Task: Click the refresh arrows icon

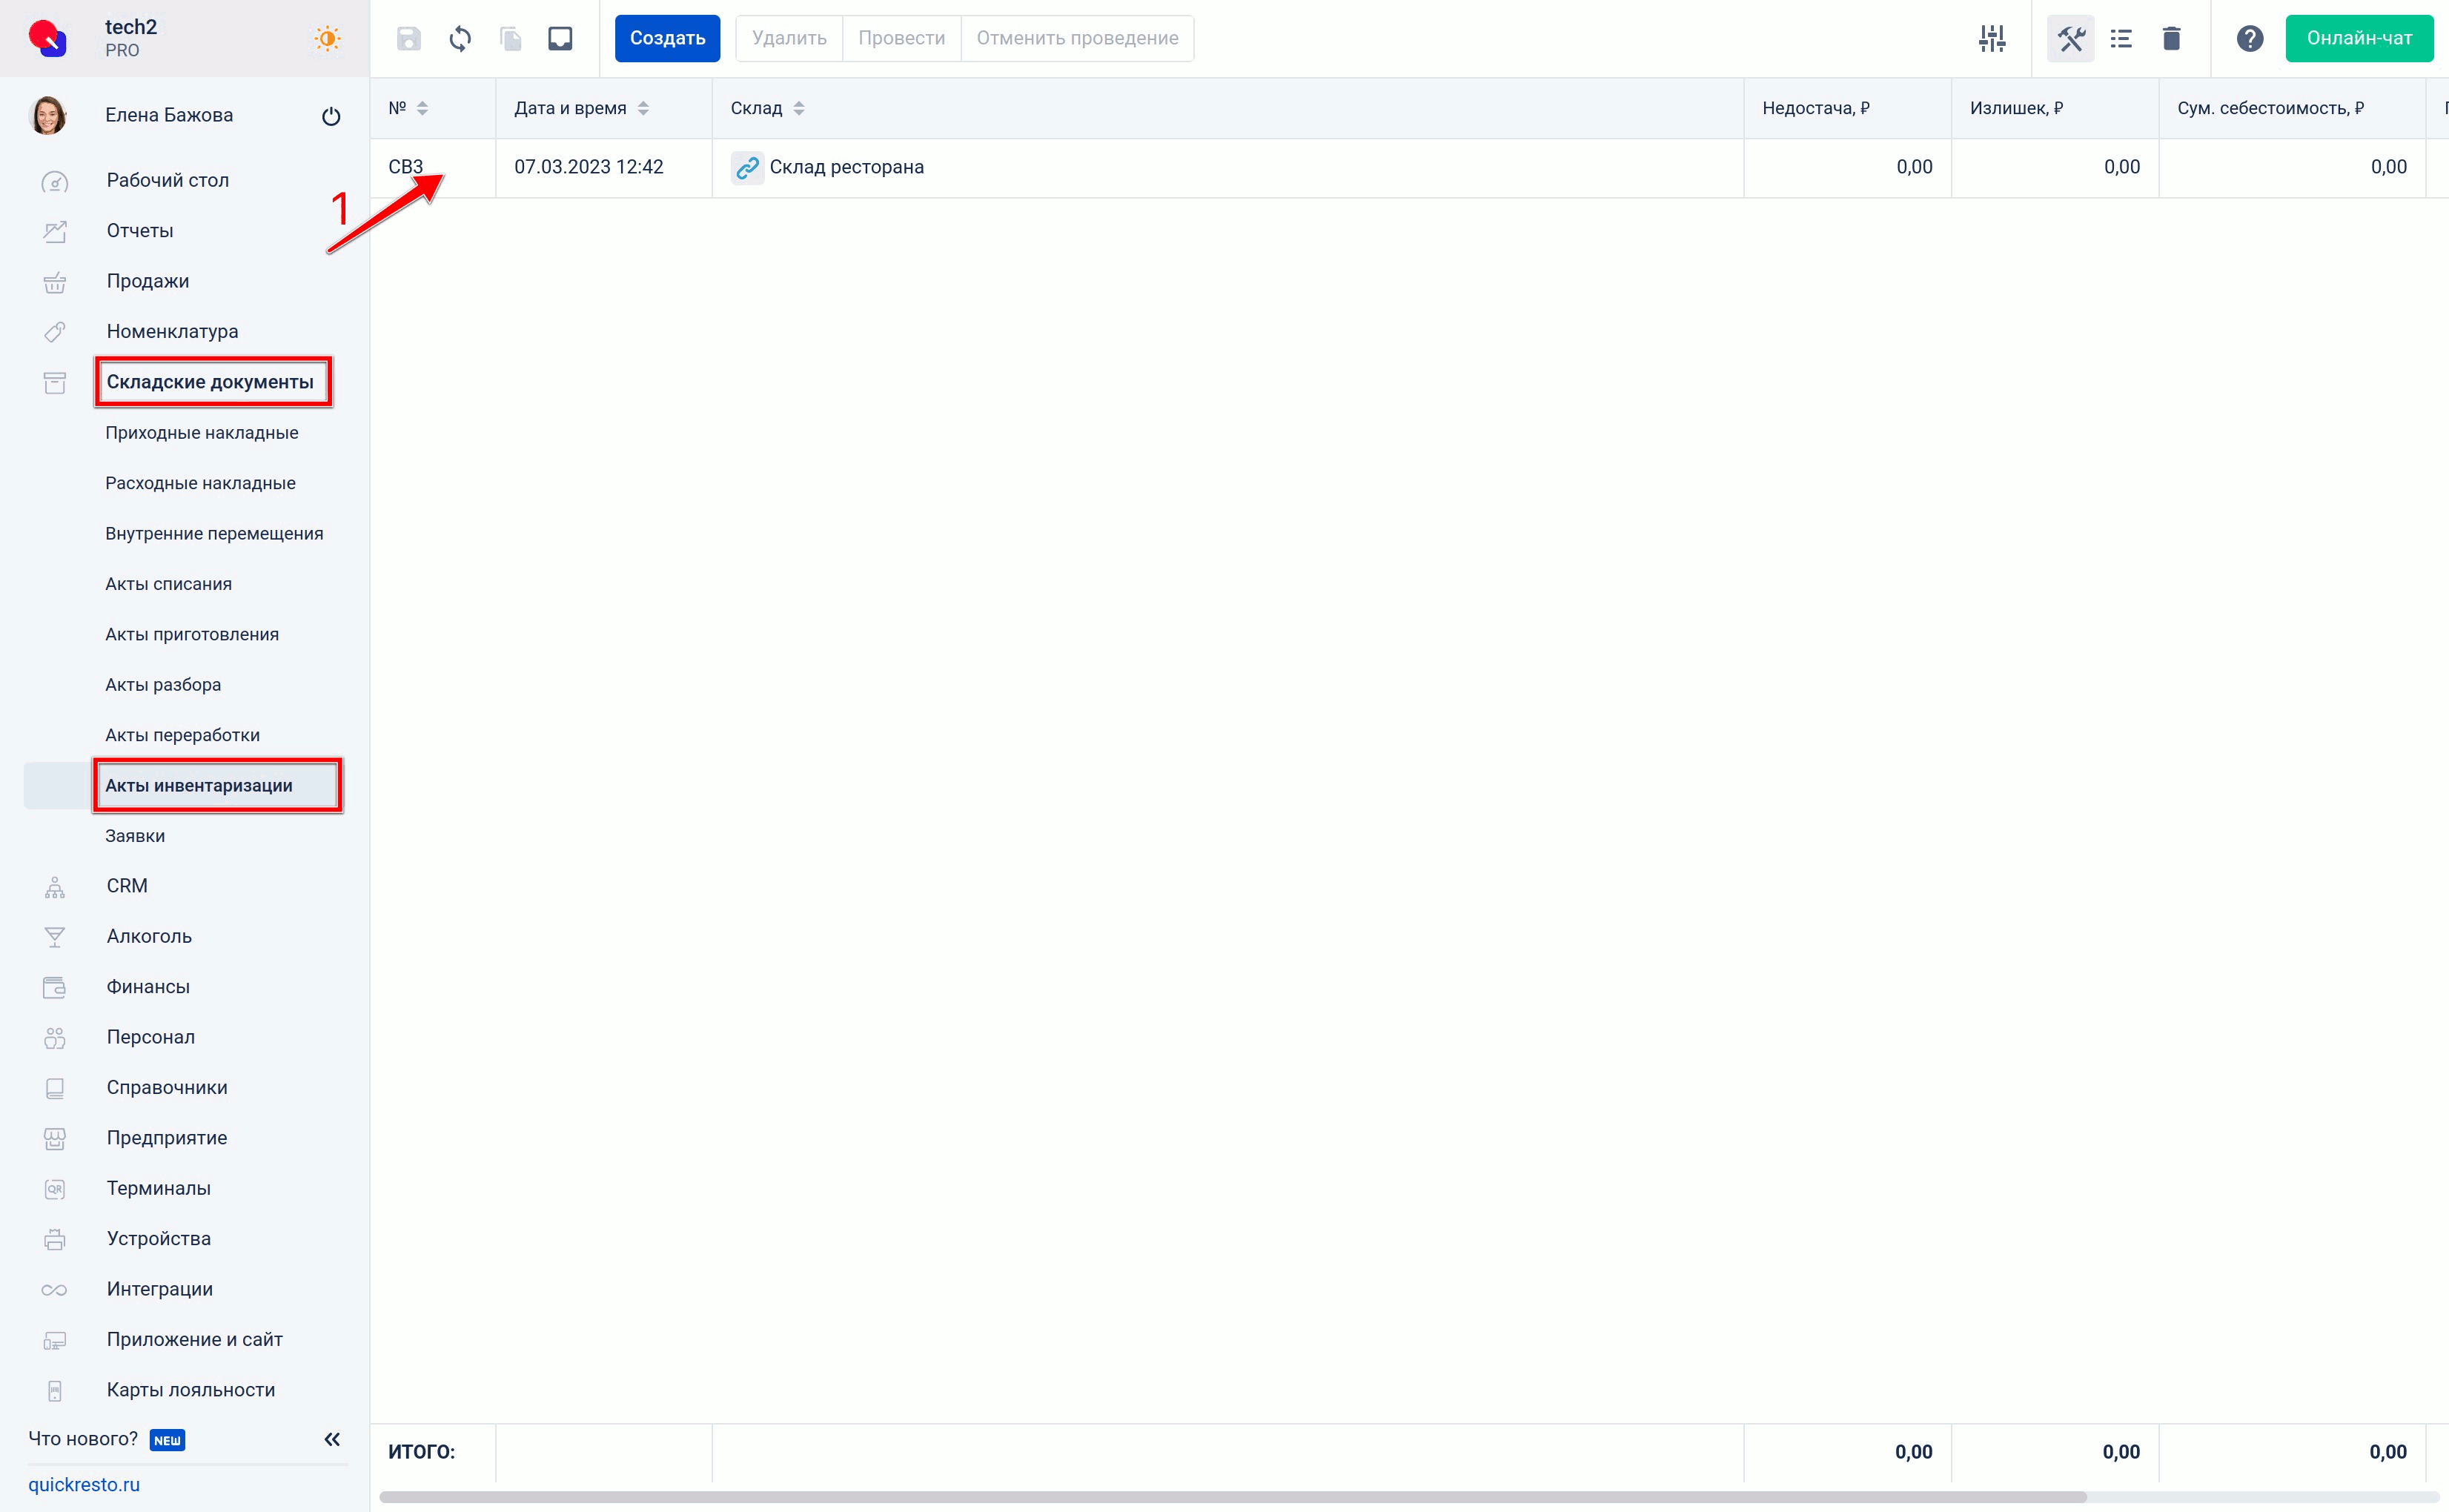Action: coord(460,39)
